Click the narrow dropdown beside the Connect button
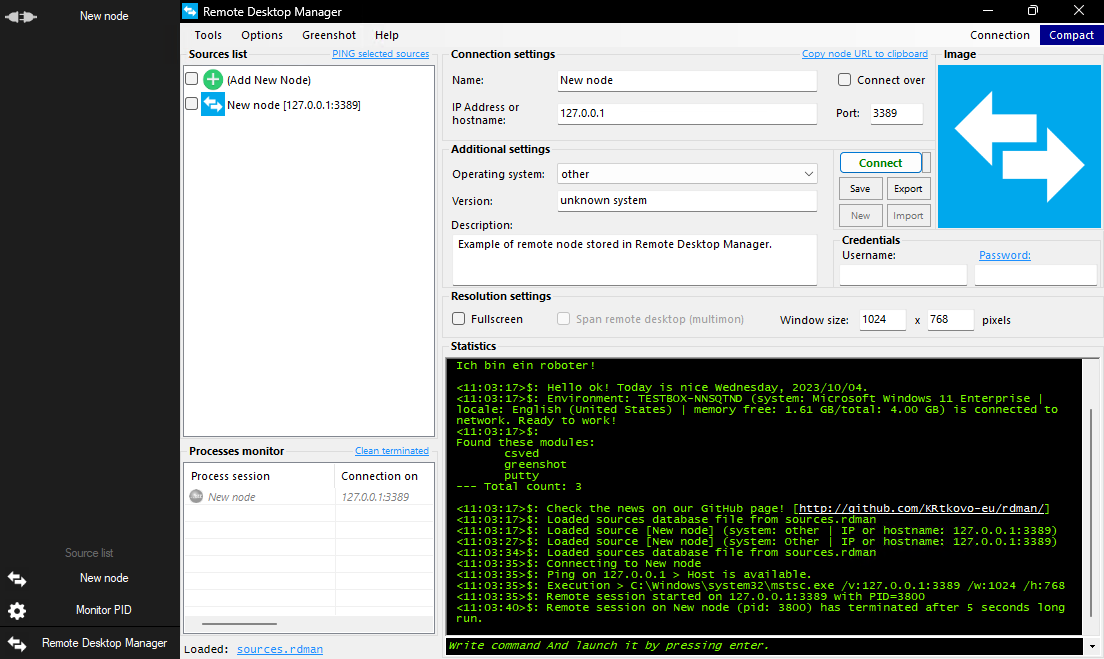1104x659 pixels. [x=927, y=163]
